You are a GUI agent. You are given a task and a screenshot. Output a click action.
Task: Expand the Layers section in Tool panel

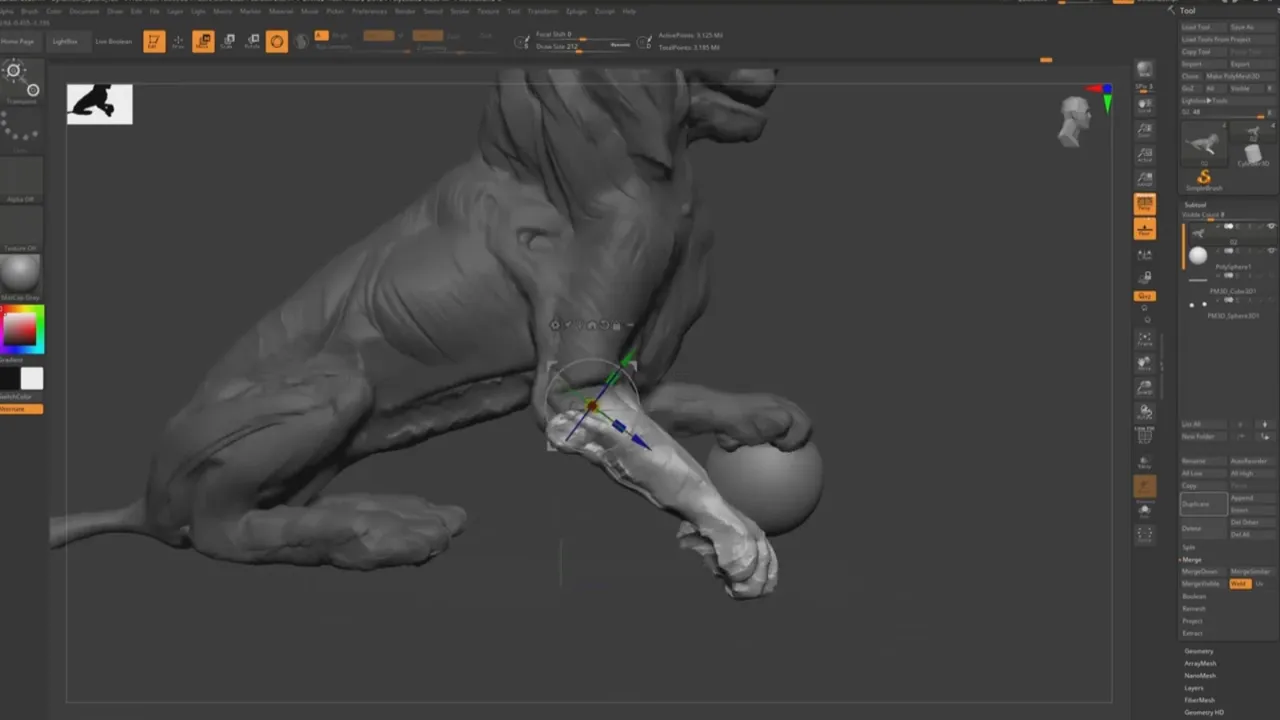click(x=1194, y=688)
